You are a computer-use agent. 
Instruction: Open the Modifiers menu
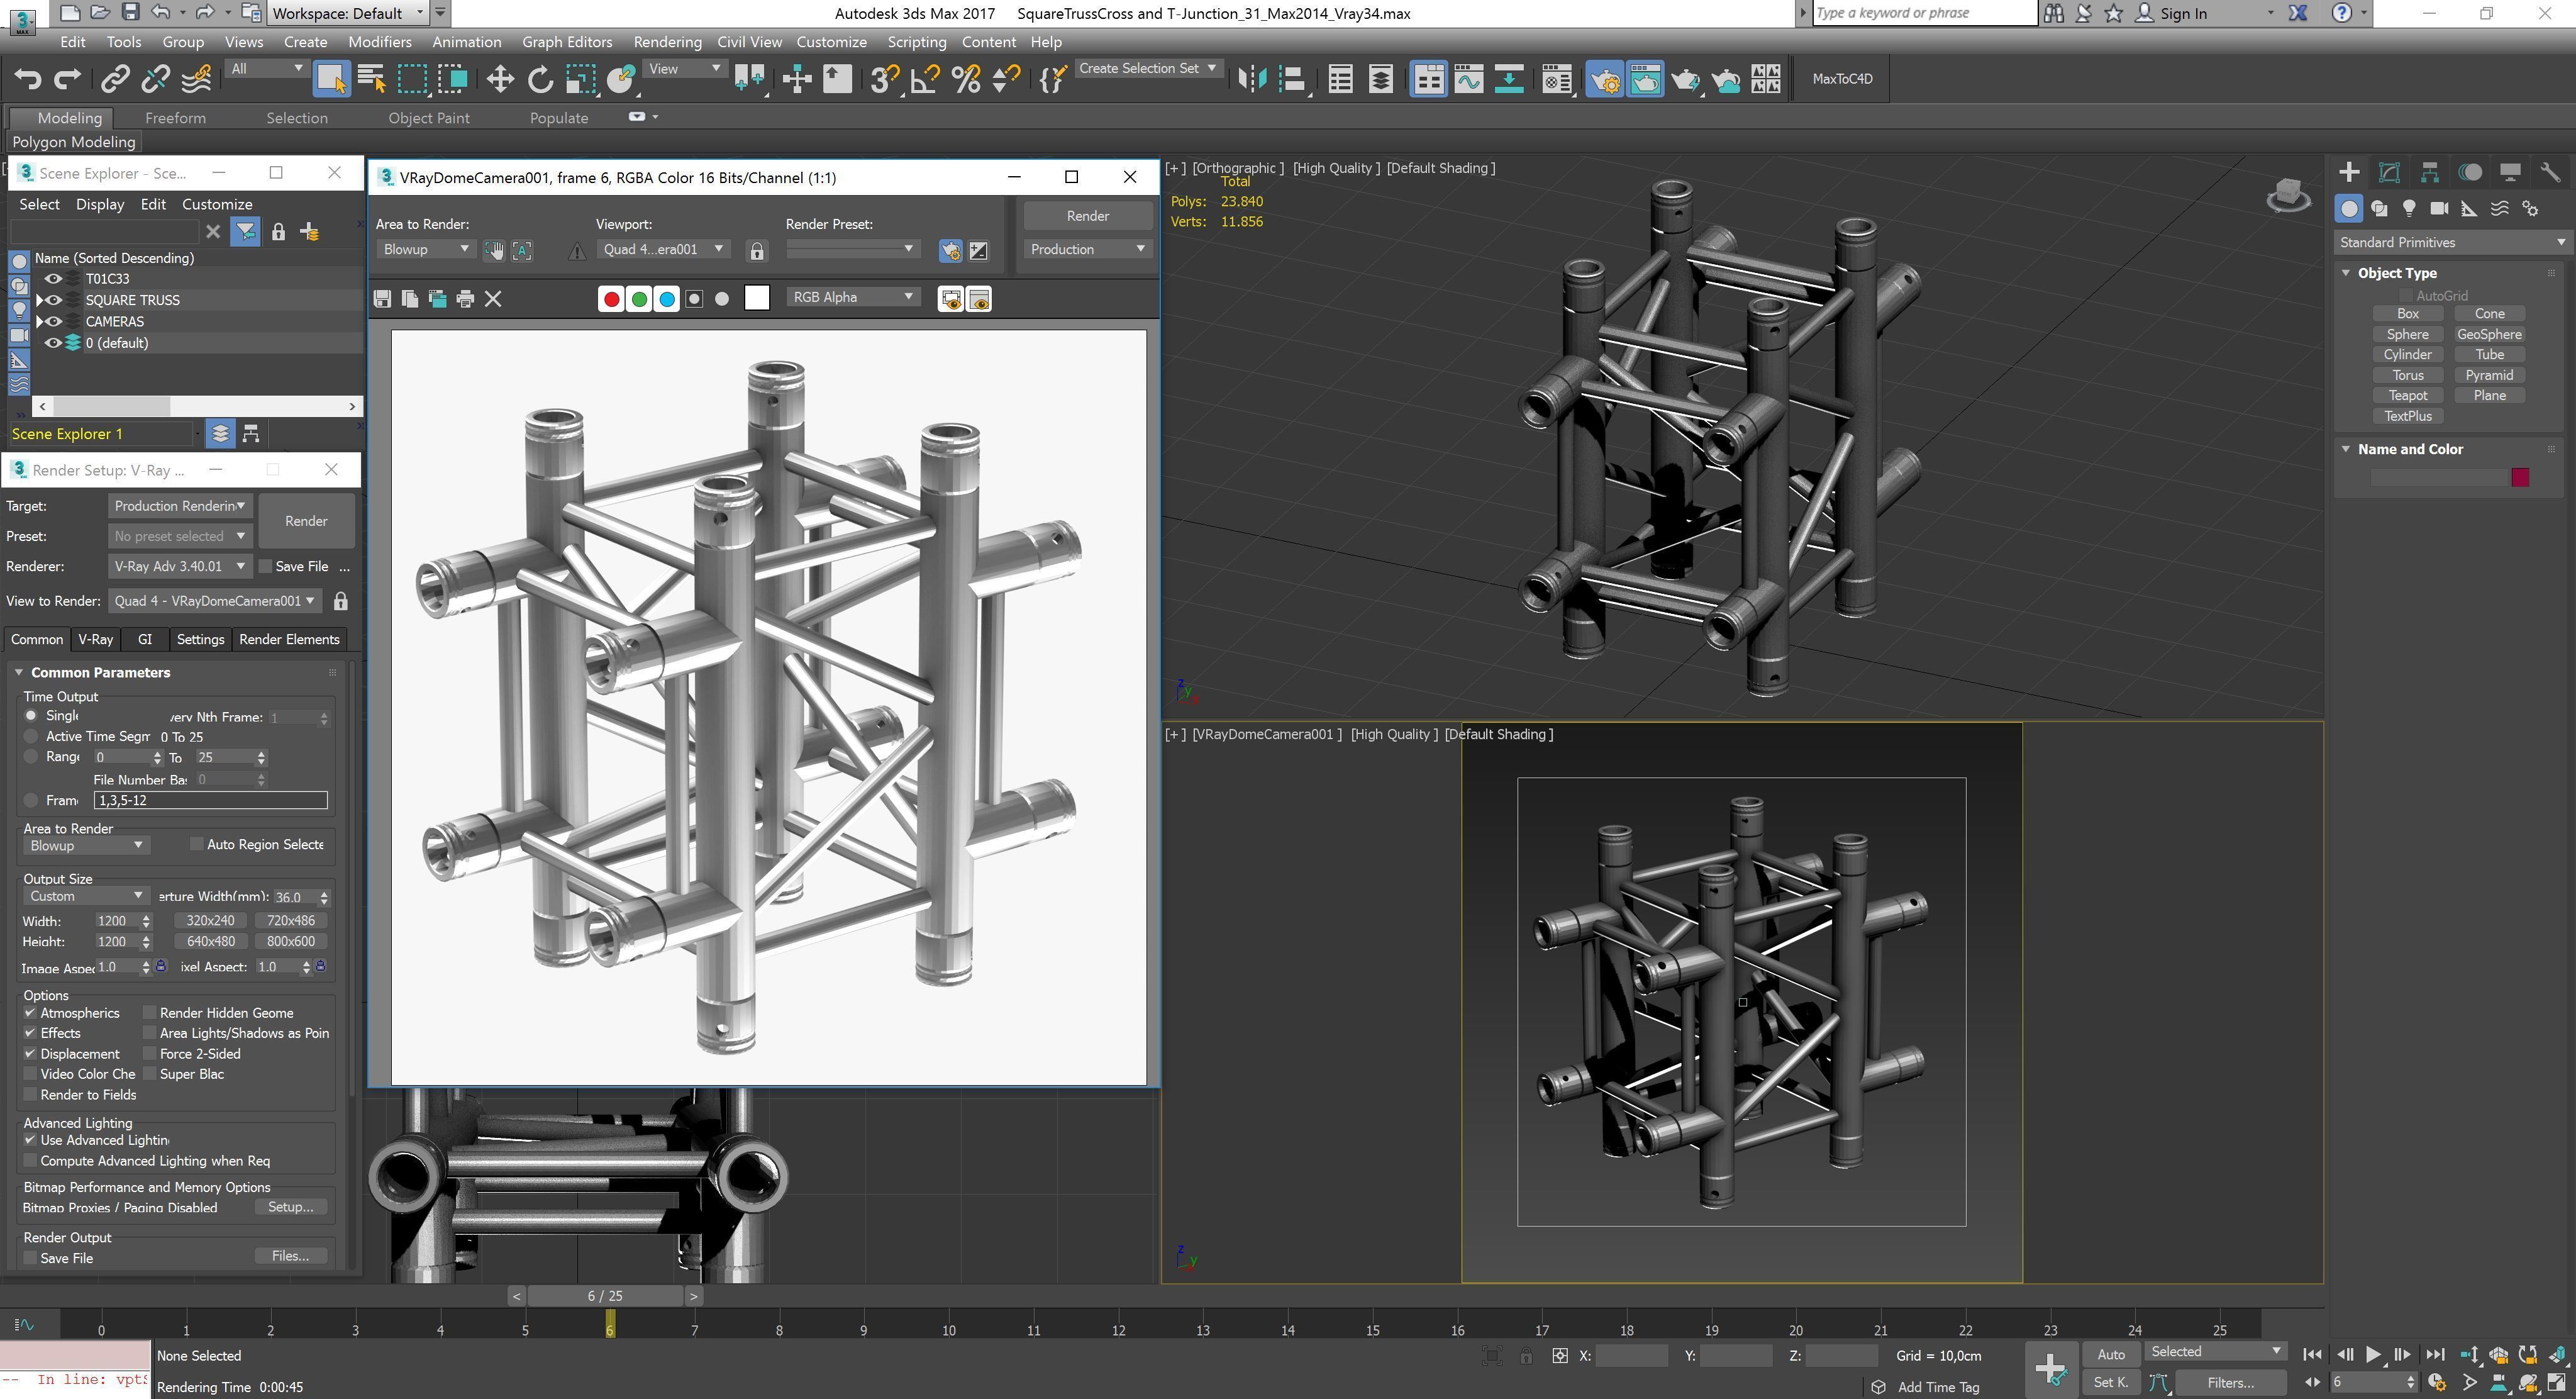(x=379, y=42)
